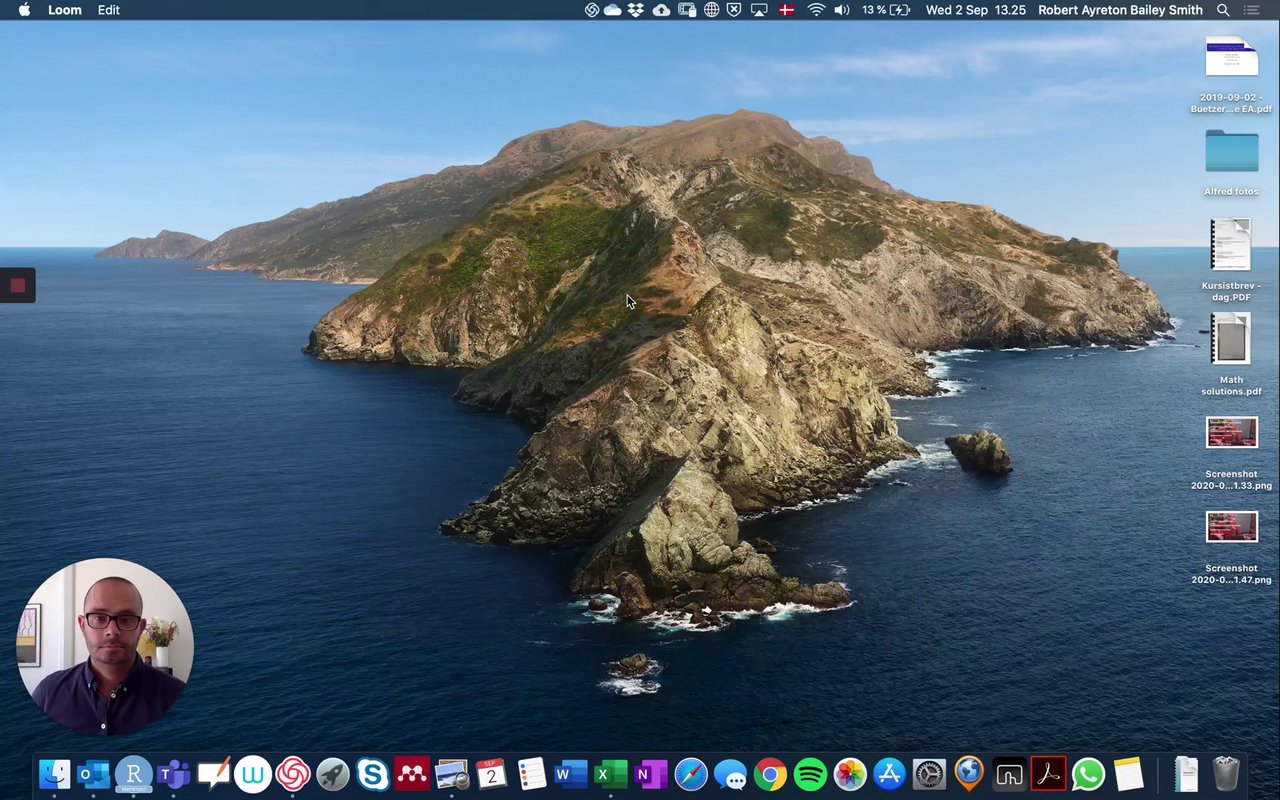Open Microsoft Outlook from the dock
This screenshot has height=800, width=1280.
(x=93, y=774)
